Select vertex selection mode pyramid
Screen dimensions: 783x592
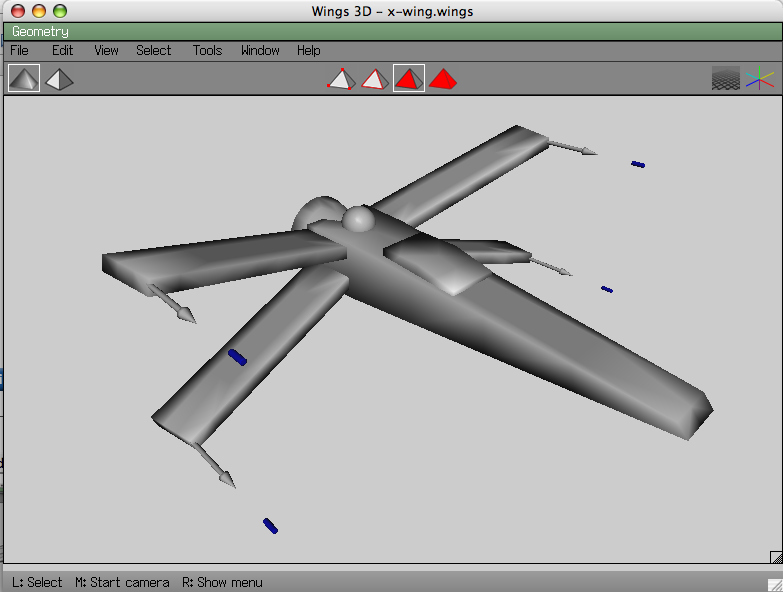[x=341, y=78]
